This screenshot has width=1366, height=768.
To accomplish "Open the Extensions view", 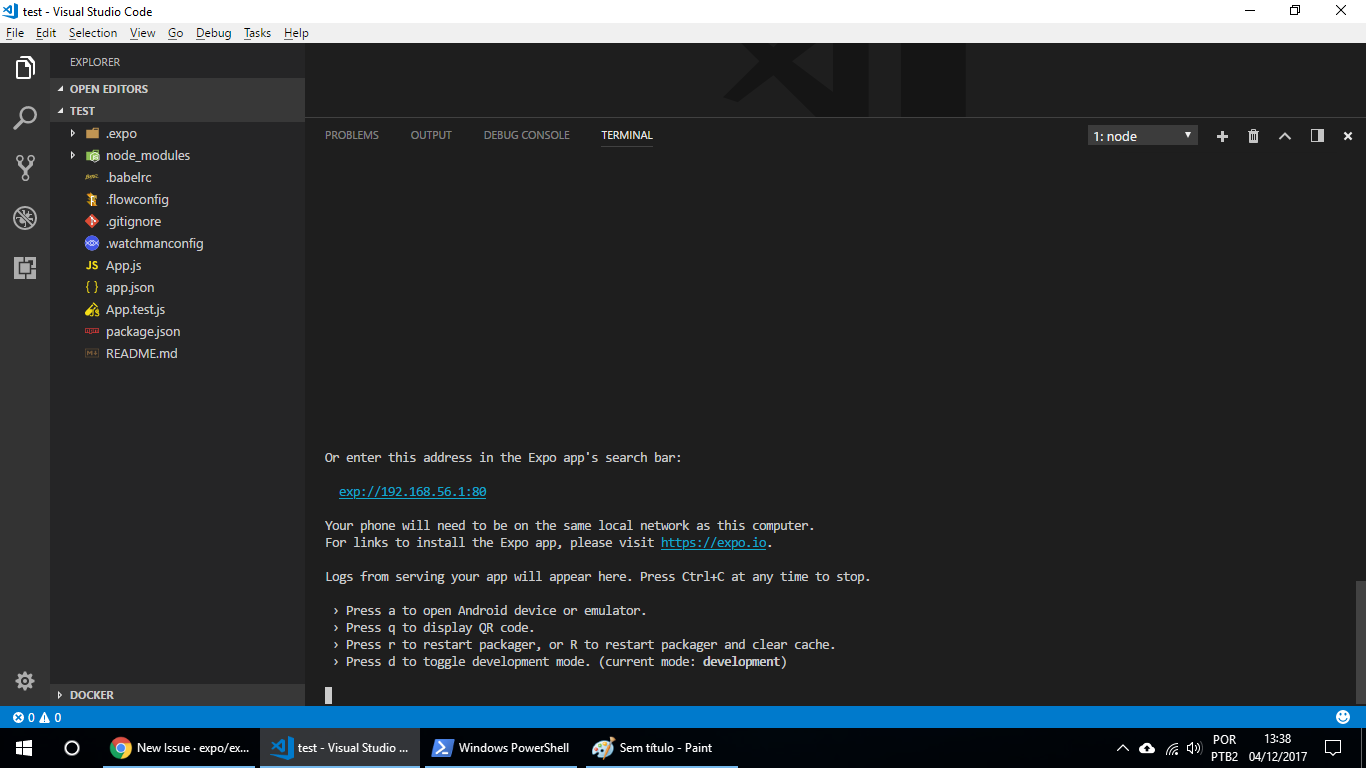I will click(x=24, y=268).
